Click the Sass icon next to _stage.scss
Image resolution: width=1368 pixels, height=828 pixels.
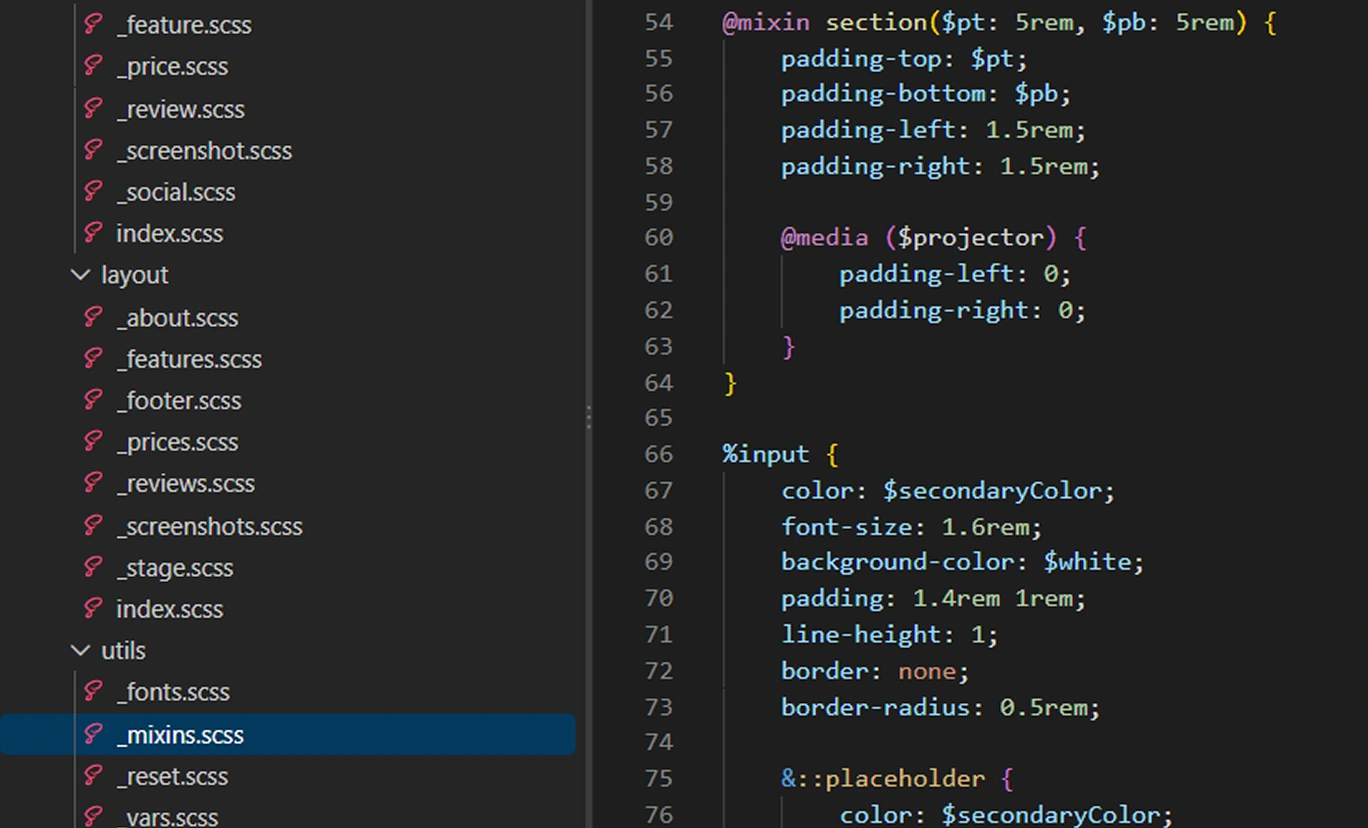93,567
